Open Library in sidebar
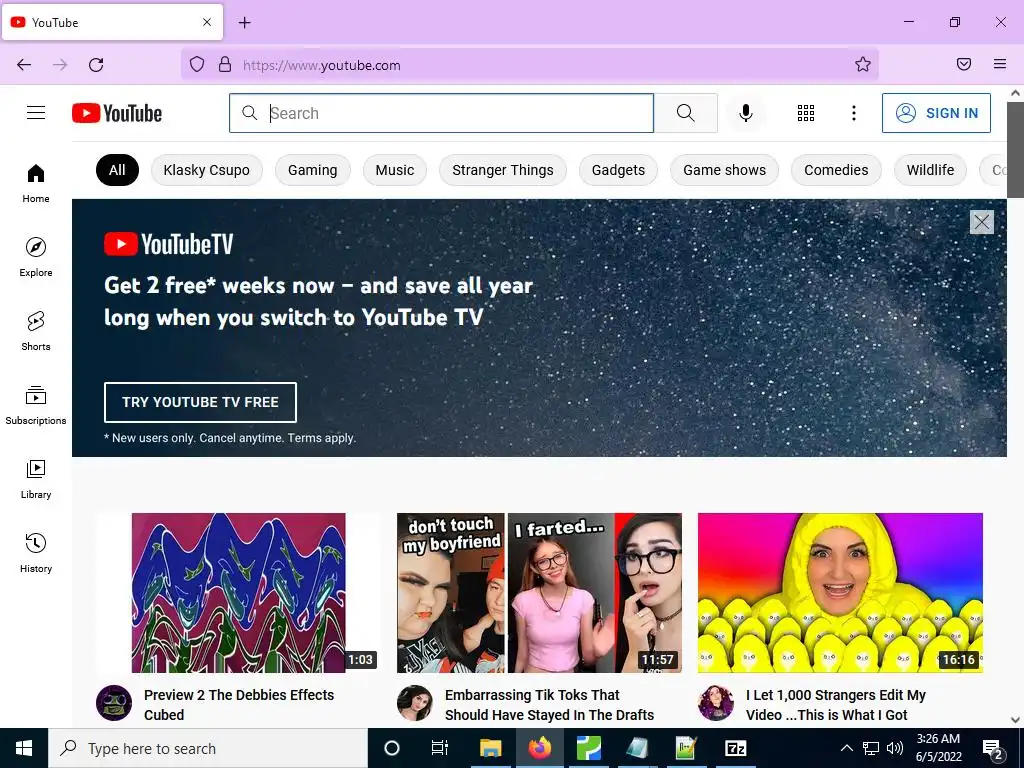 [36, 479]
